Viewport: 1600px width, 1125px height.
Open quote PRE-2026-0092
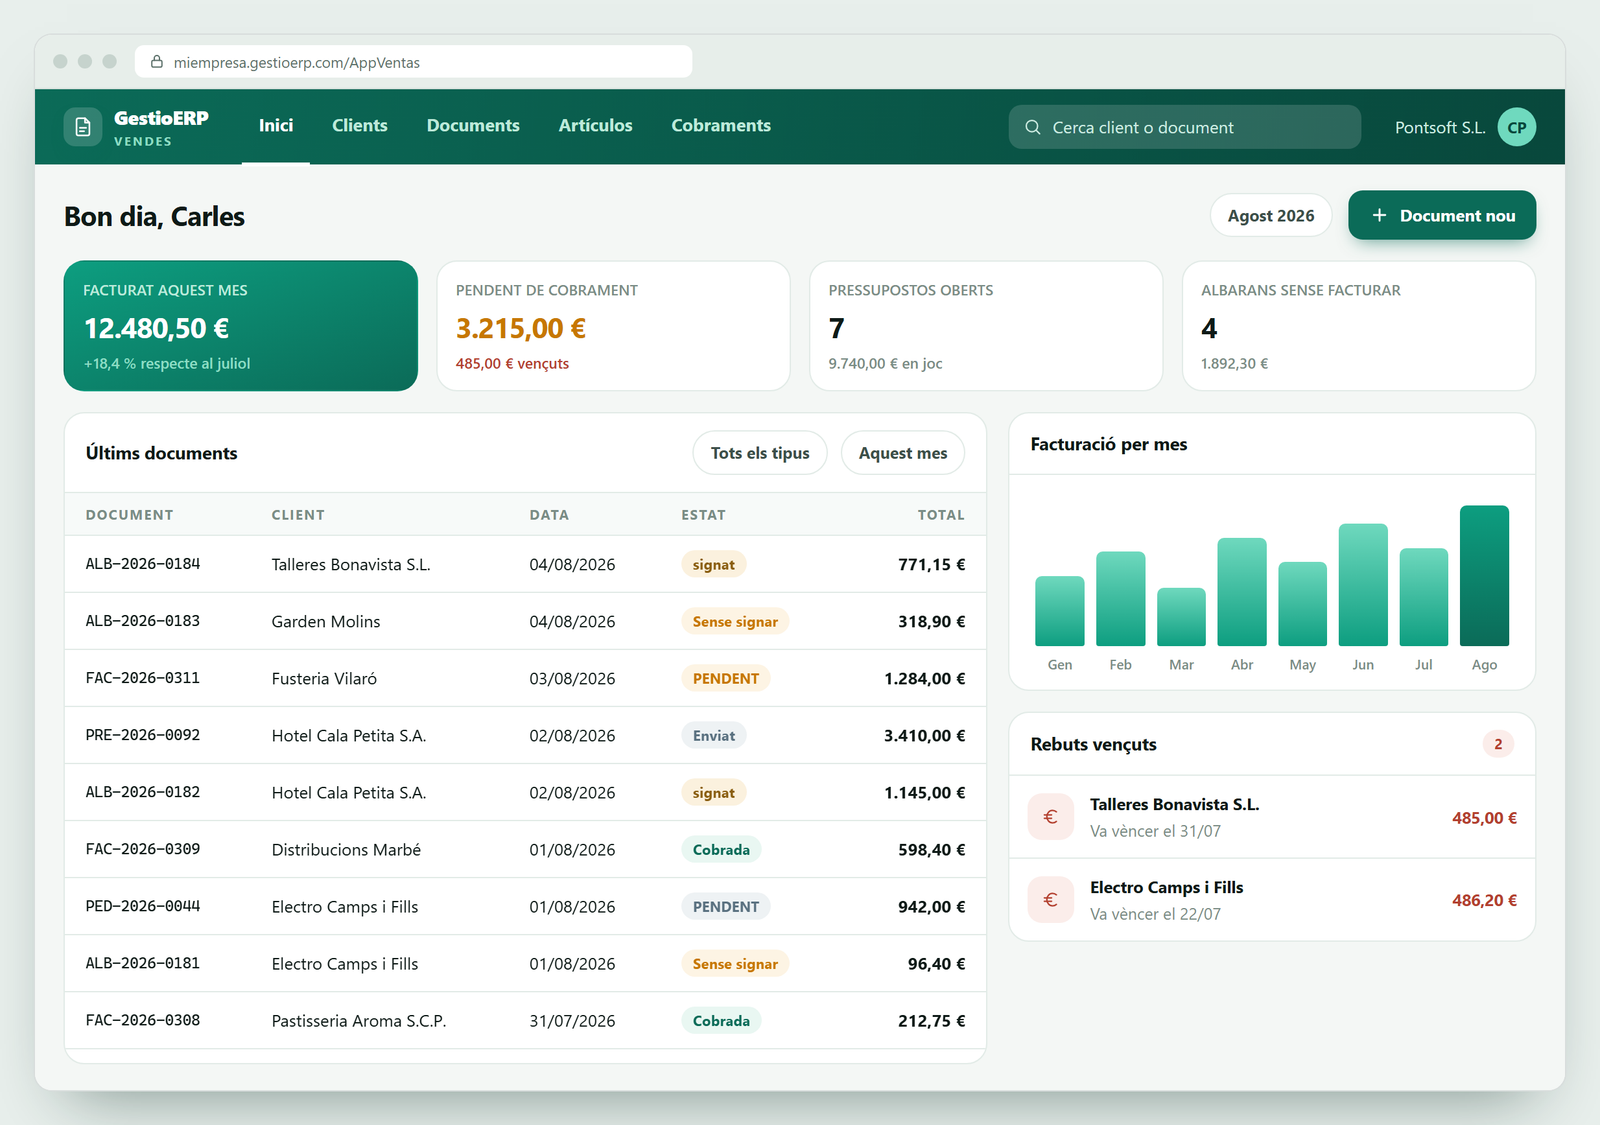[143, 735]
